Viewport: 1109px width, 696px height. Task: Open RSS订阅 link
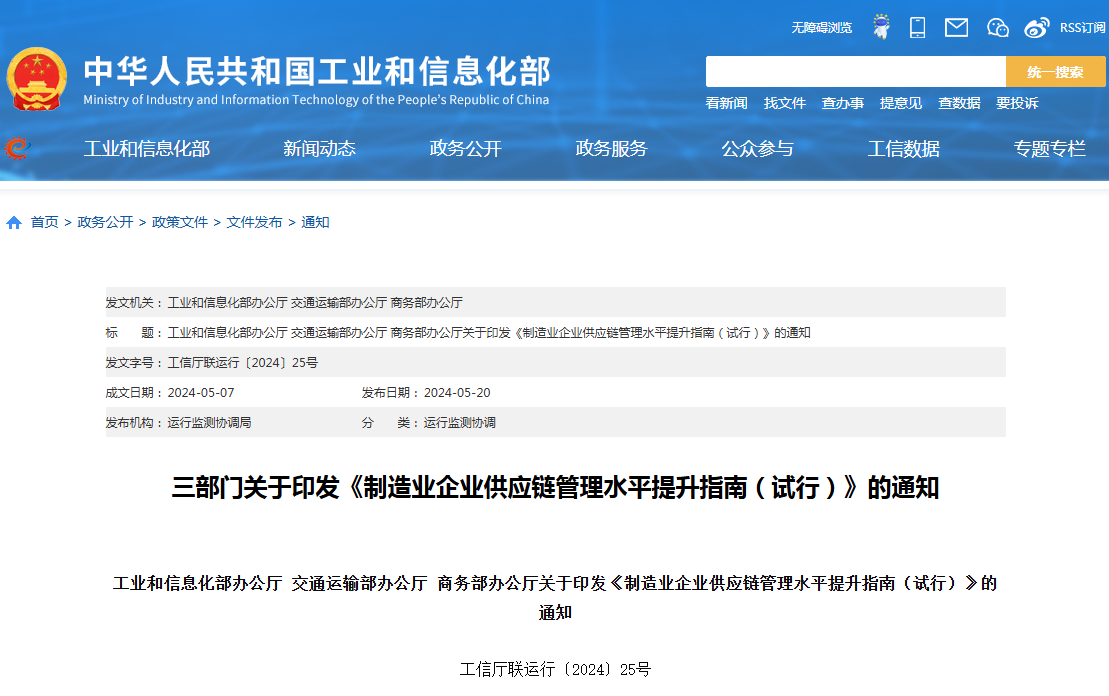[x=1082, y=28]
